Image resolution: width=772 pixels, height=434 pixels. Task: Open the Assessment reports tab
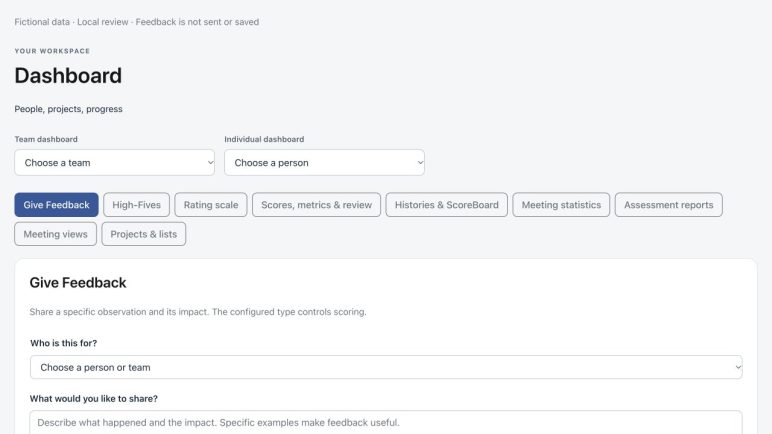pos(669,205)
